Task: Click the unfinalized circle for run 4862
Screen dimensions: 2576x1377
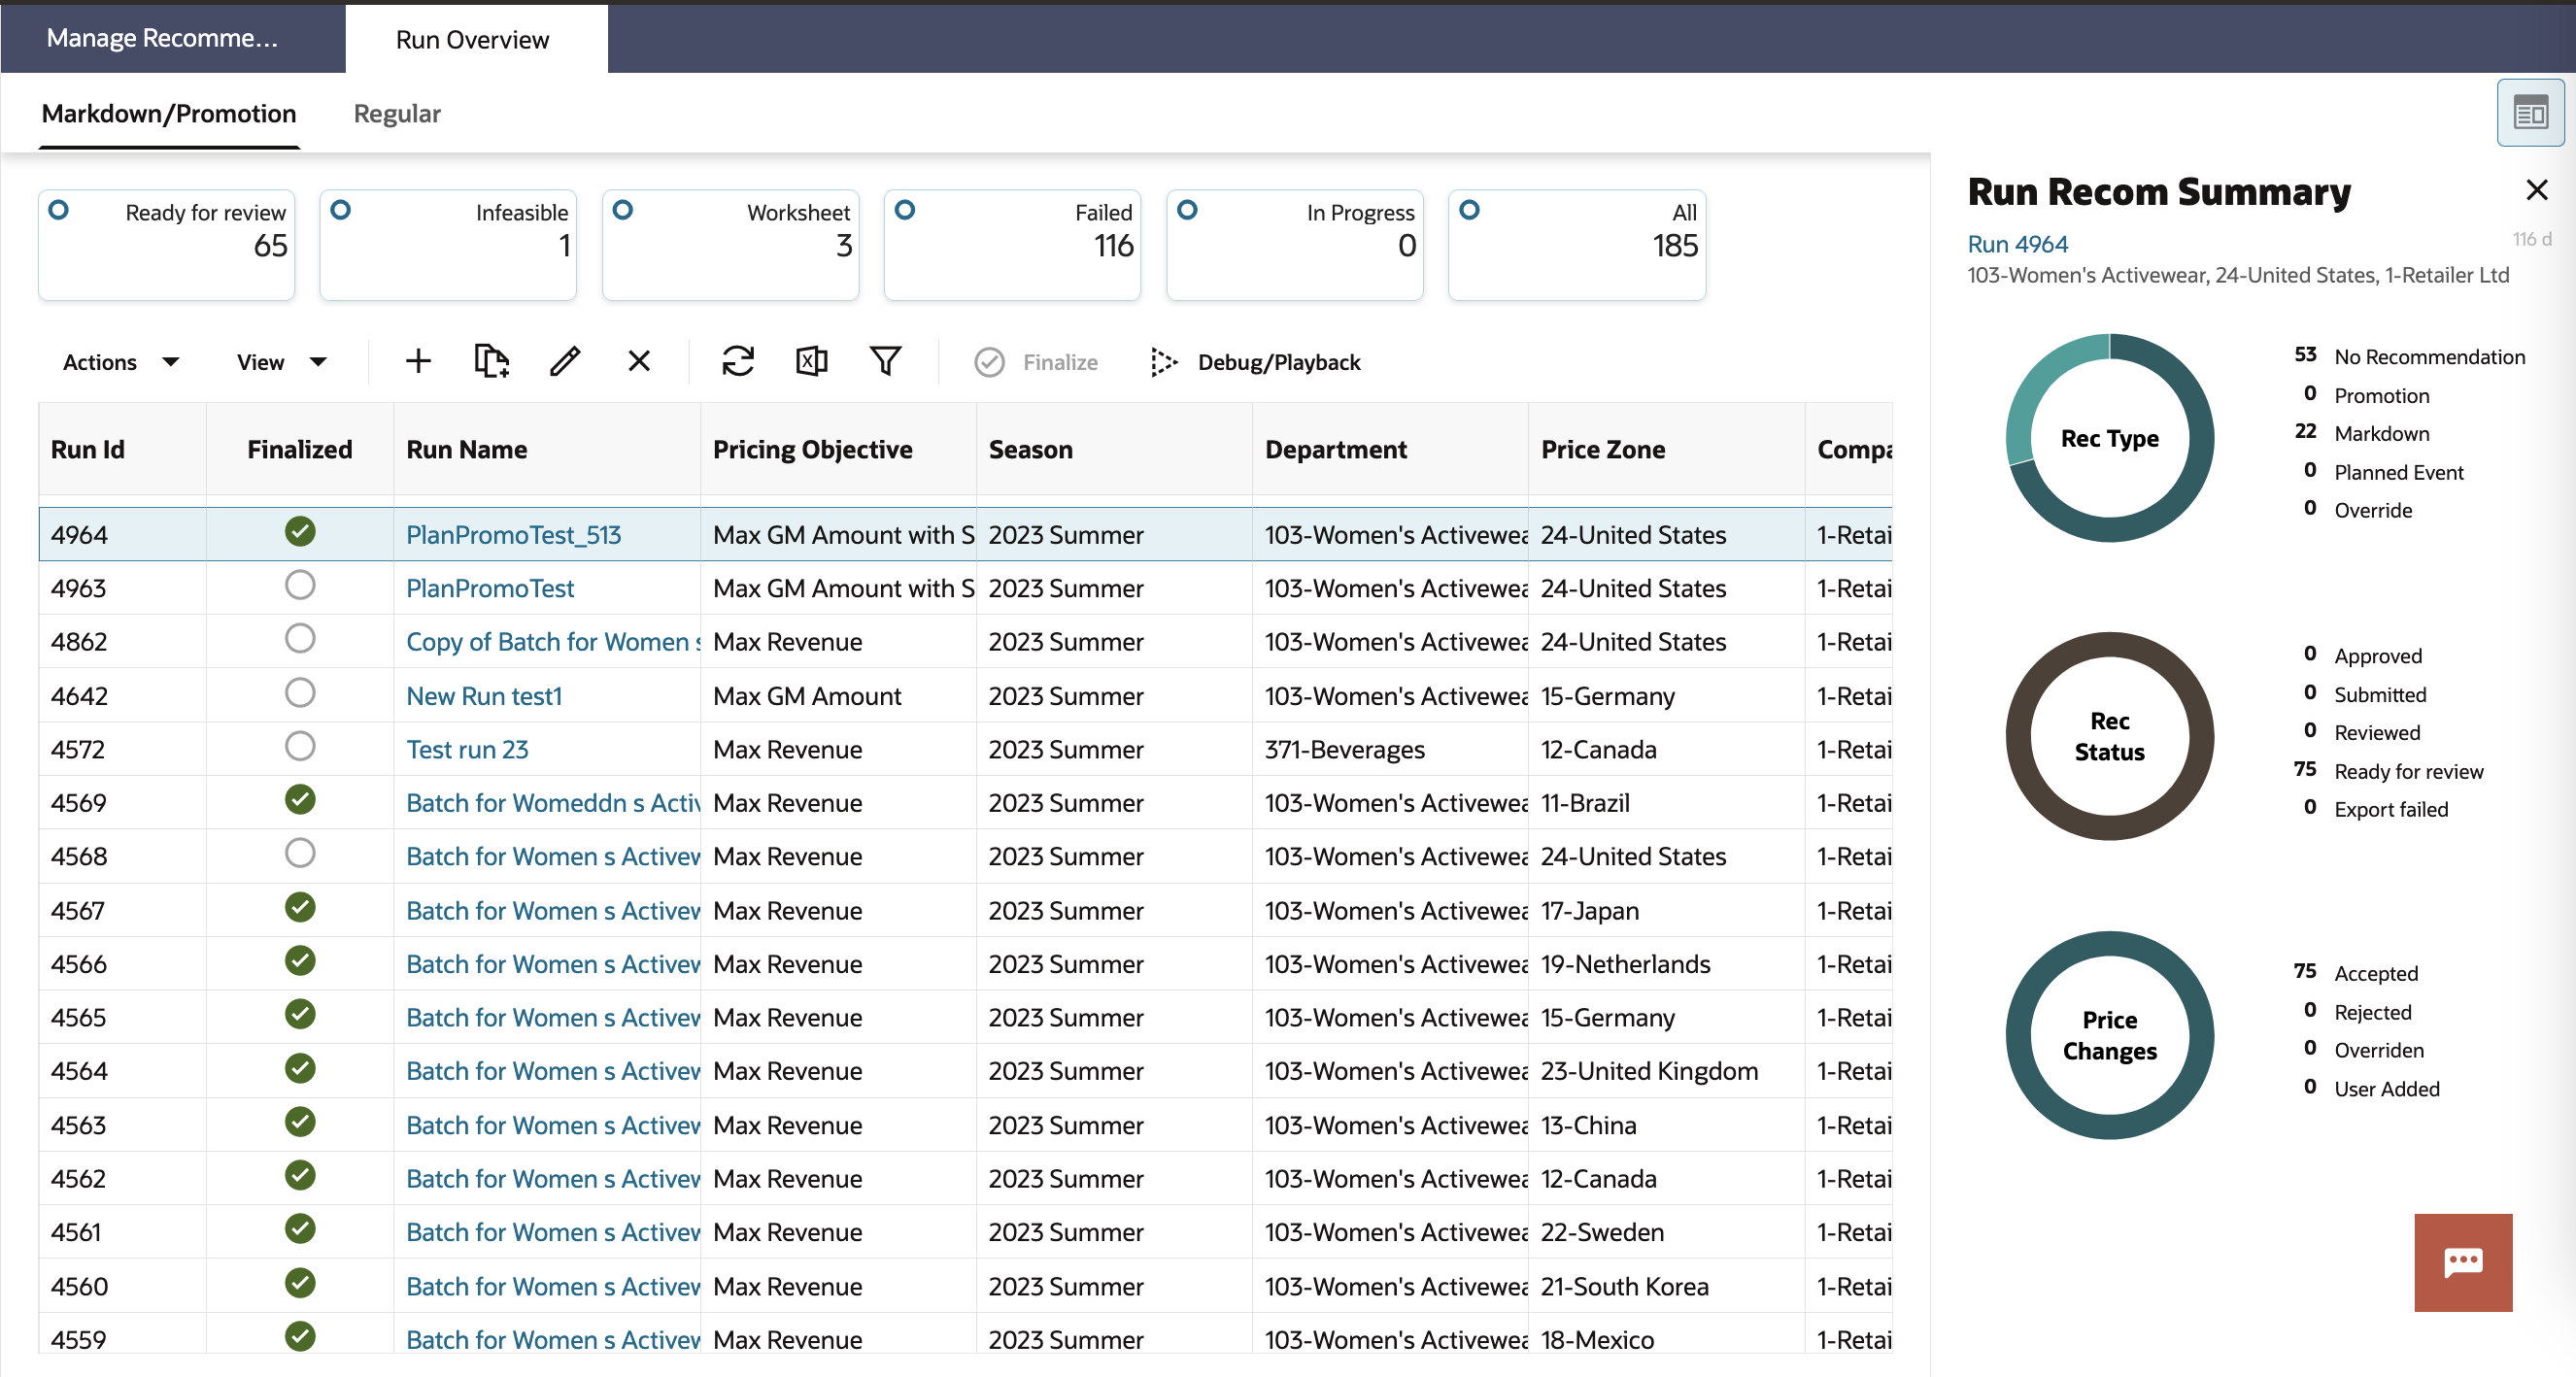Action: click(x=300, y=638)
